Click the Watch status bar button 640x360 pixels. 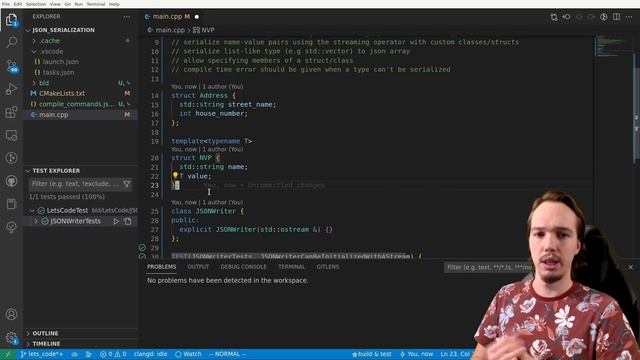(x=188, y=354)
